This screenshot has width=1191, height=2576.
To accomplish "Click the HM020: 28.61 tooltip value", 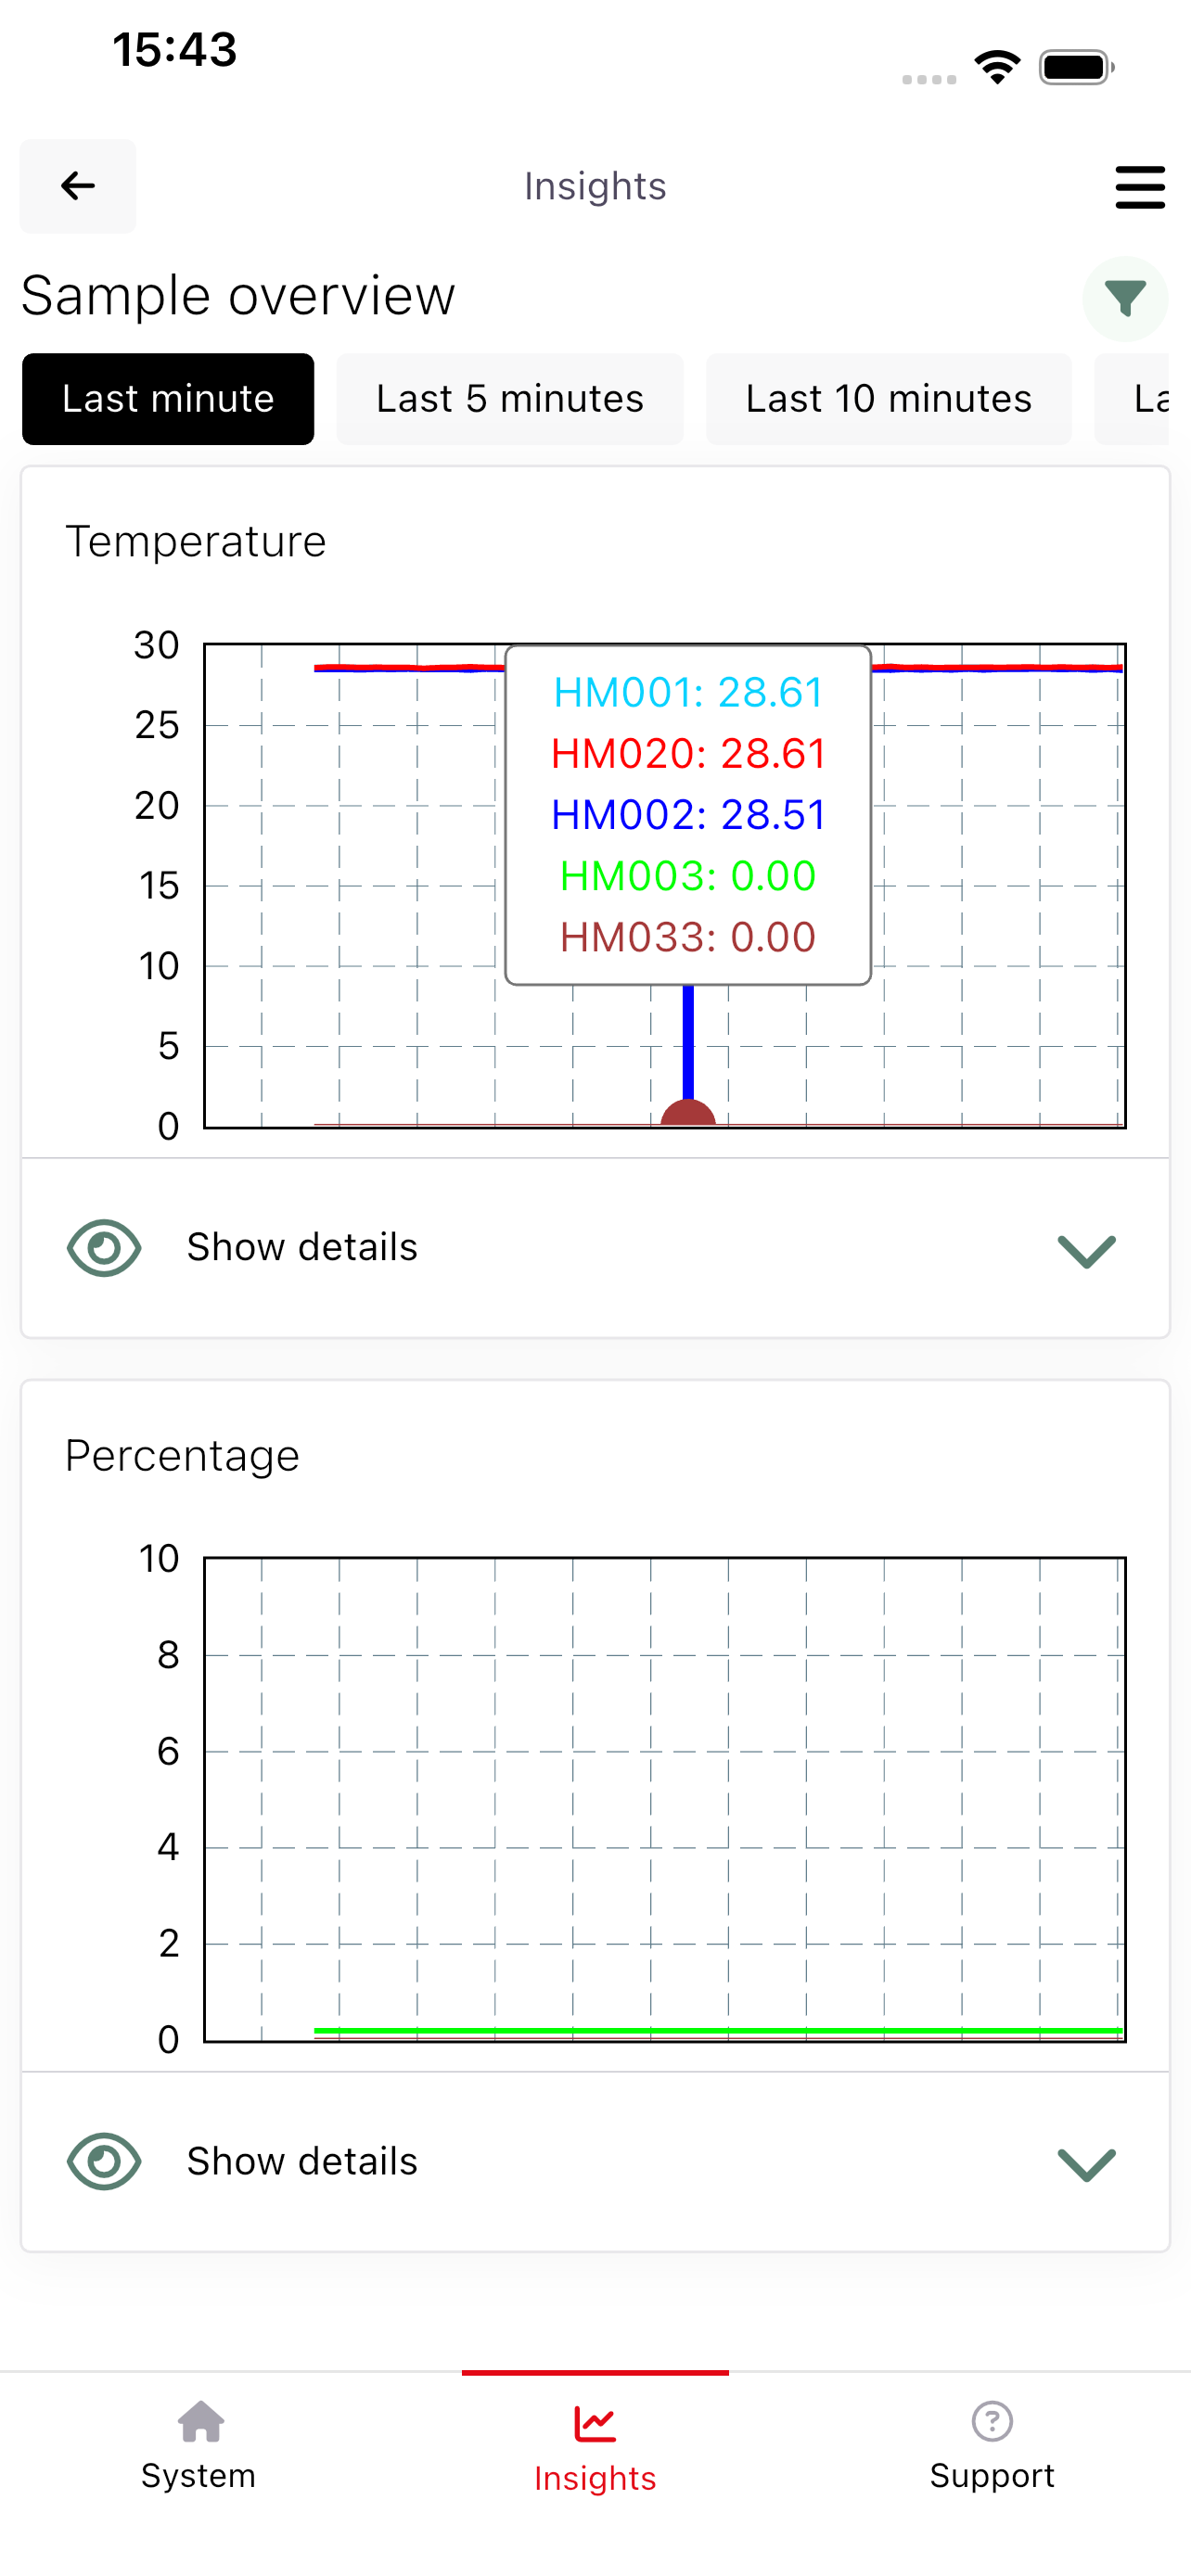I will pos(688,753).
